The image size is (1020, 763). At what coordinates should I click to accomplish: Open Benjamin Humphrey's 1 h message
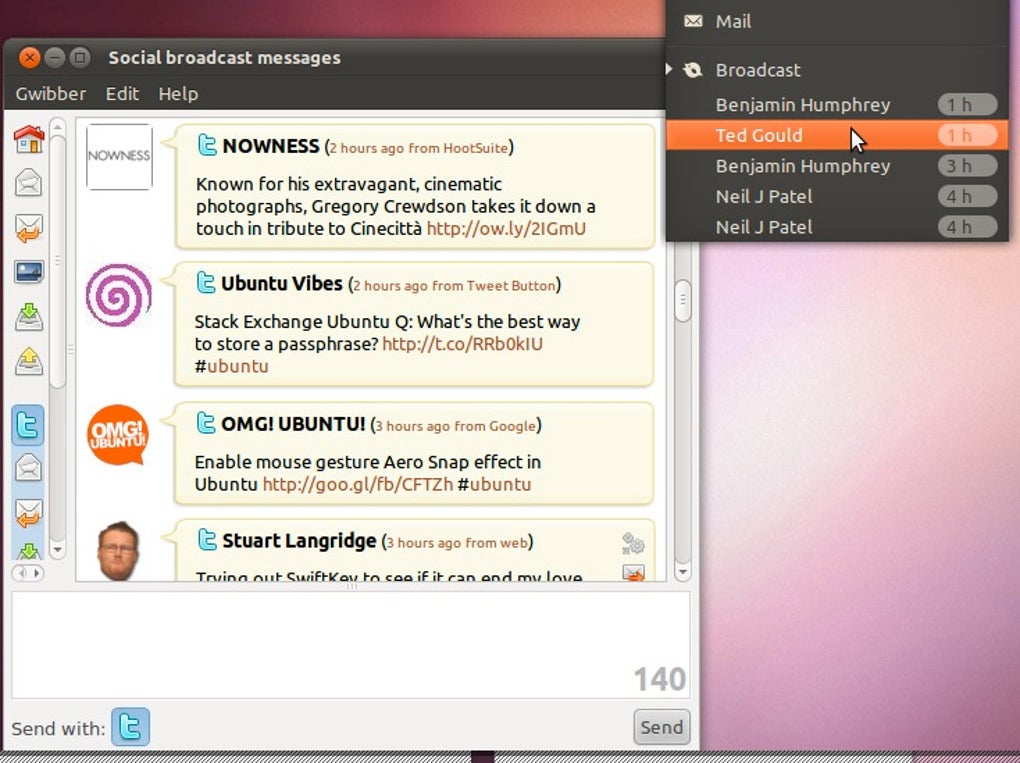point(837,105)
